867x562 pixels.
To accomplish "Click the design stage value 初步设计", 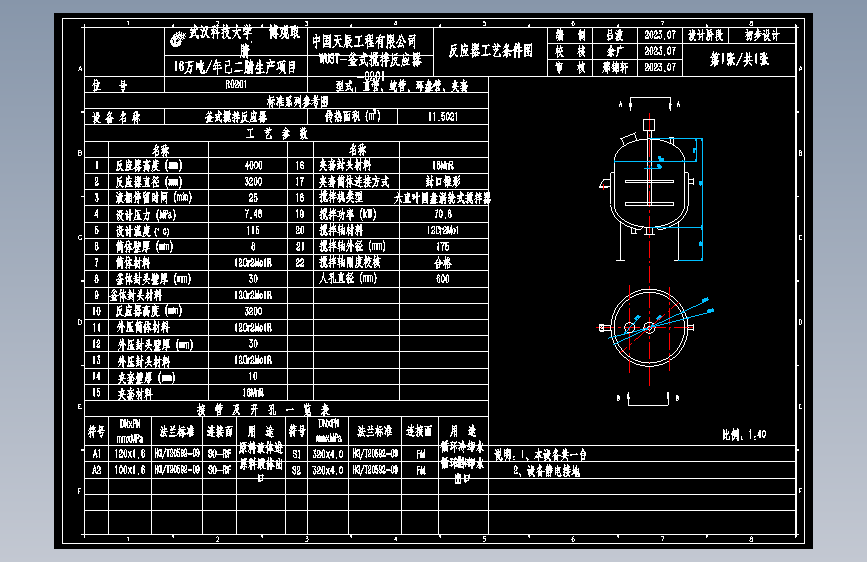I will (762, 35).
